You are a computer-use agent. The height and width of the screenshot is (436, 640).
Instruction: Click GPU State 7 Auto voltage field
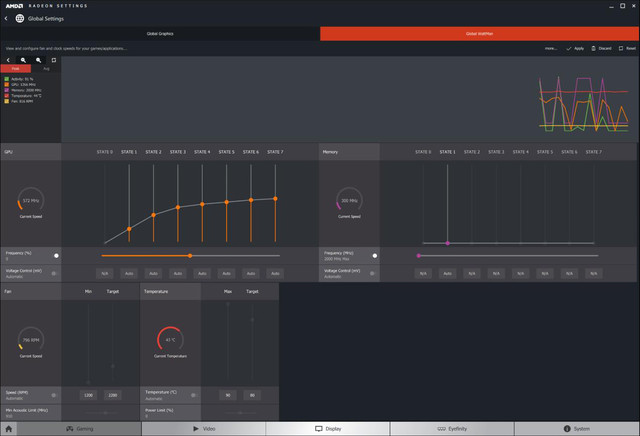[275, 273]
